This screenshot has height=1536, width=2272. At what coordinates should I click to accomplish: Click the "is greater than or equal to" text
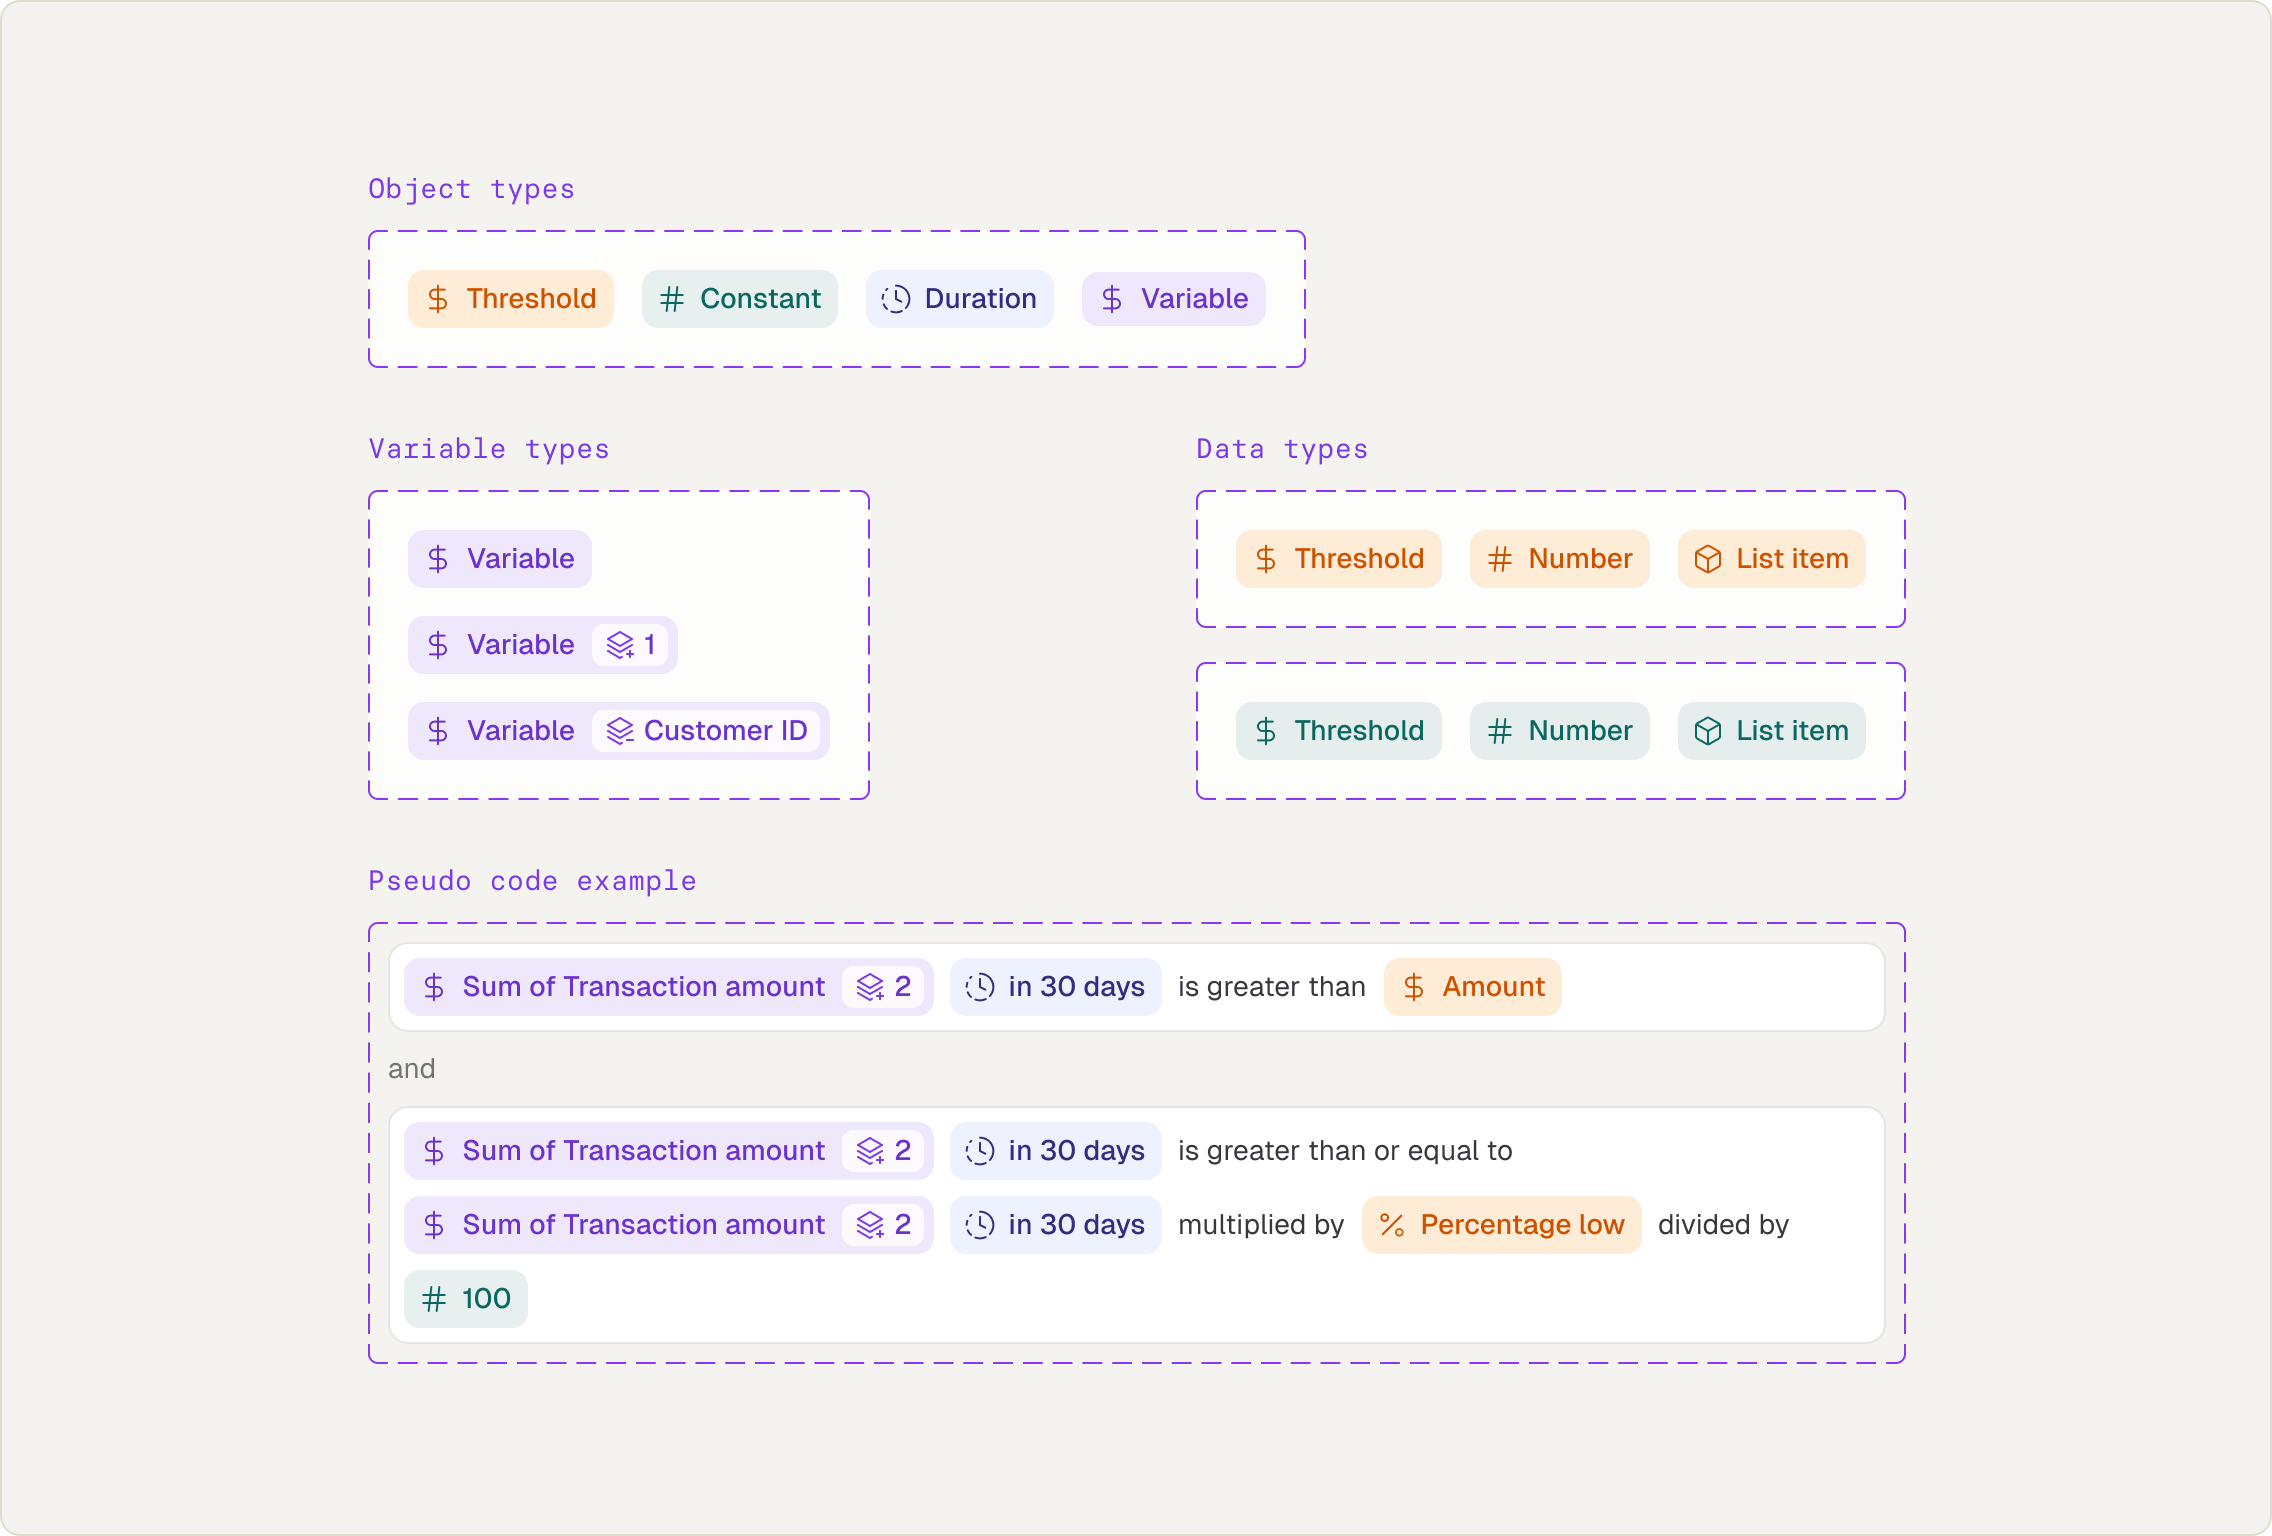(x=1345, y=1151)
